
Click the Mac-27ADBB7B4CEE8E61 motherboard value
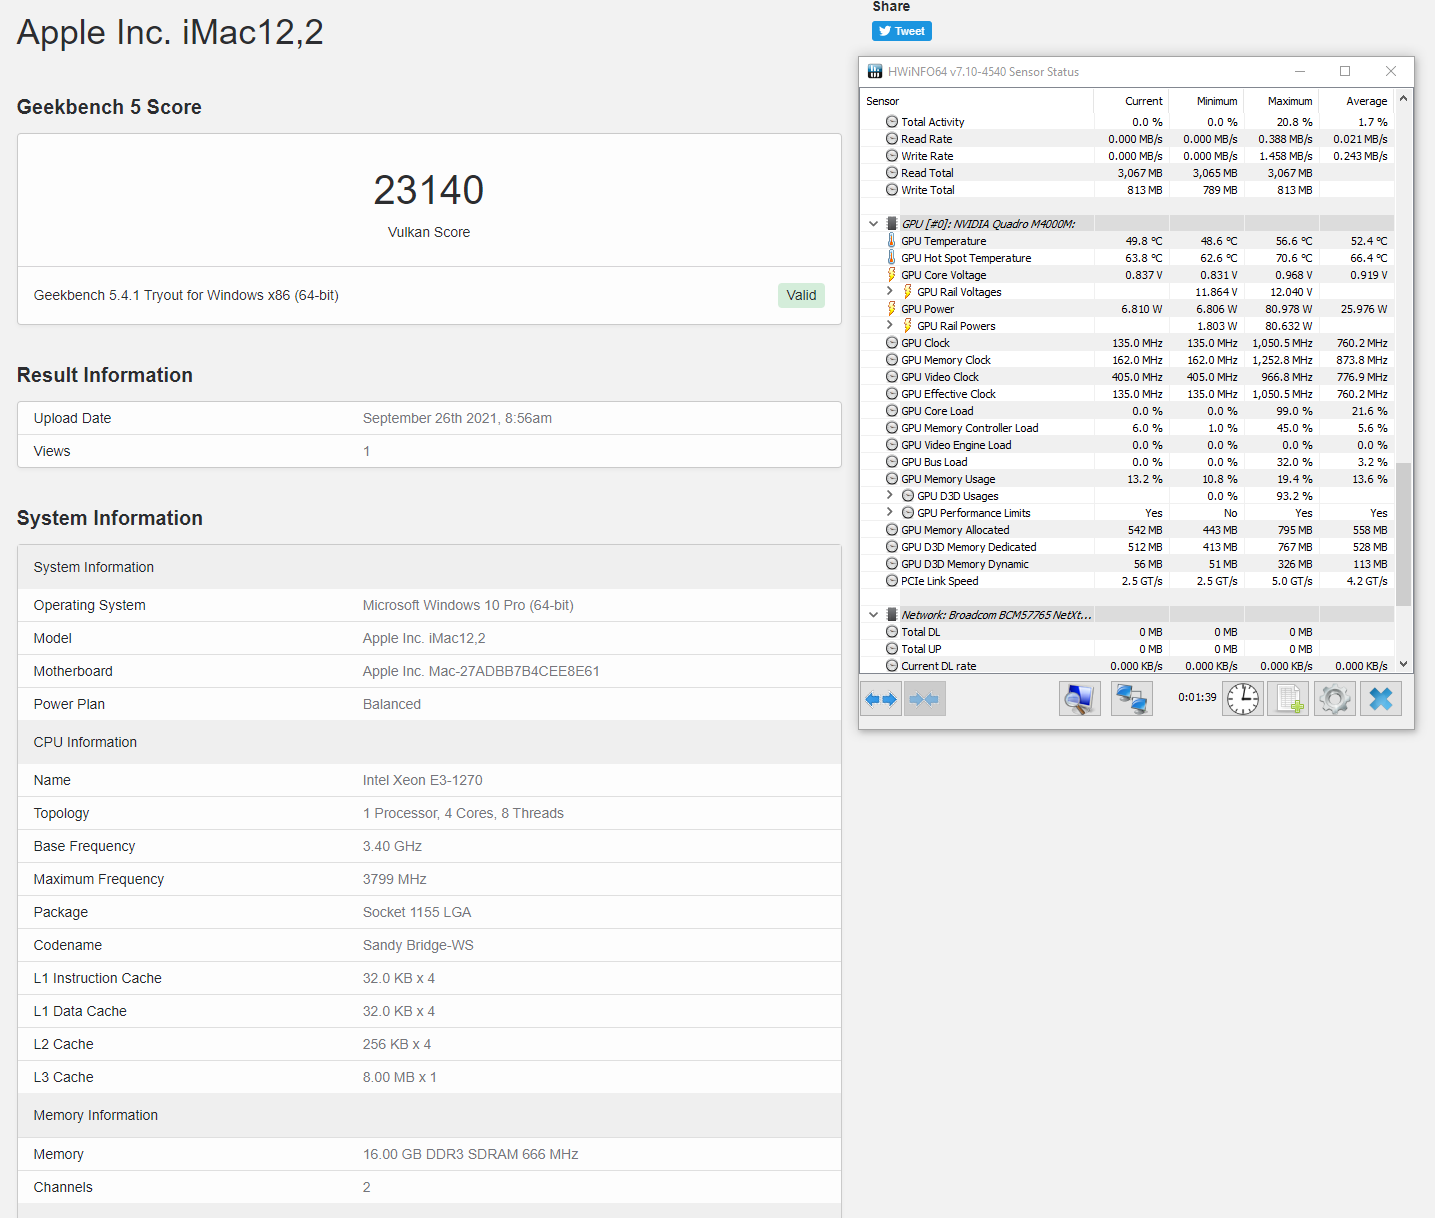coord(481,671)
